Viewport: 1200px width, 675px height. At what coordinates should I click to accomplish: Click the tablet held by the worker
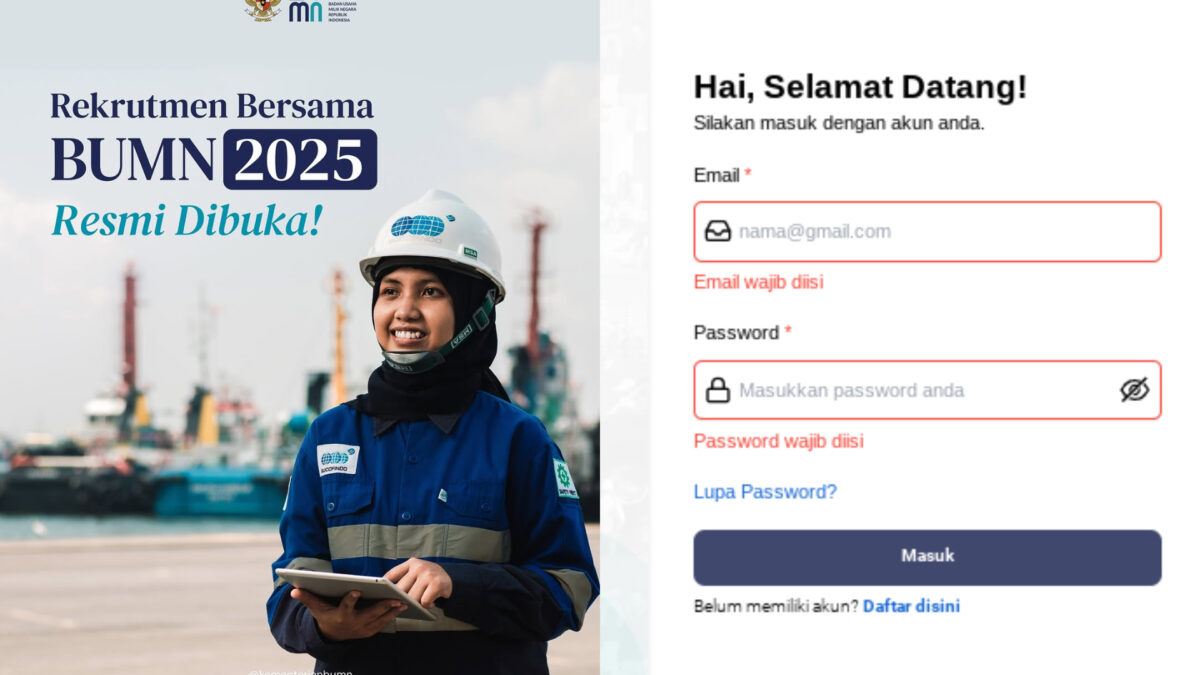coord(355,592)
